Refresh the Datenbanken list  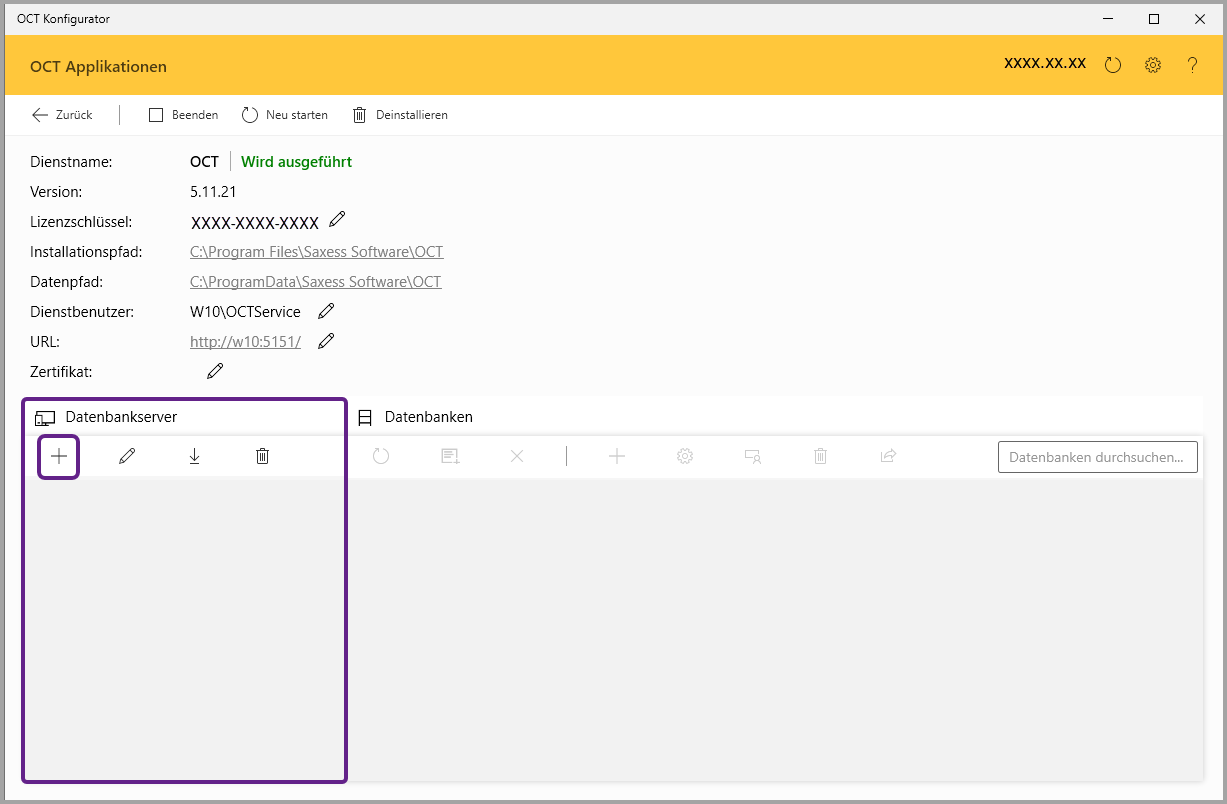tap(381, 457)
